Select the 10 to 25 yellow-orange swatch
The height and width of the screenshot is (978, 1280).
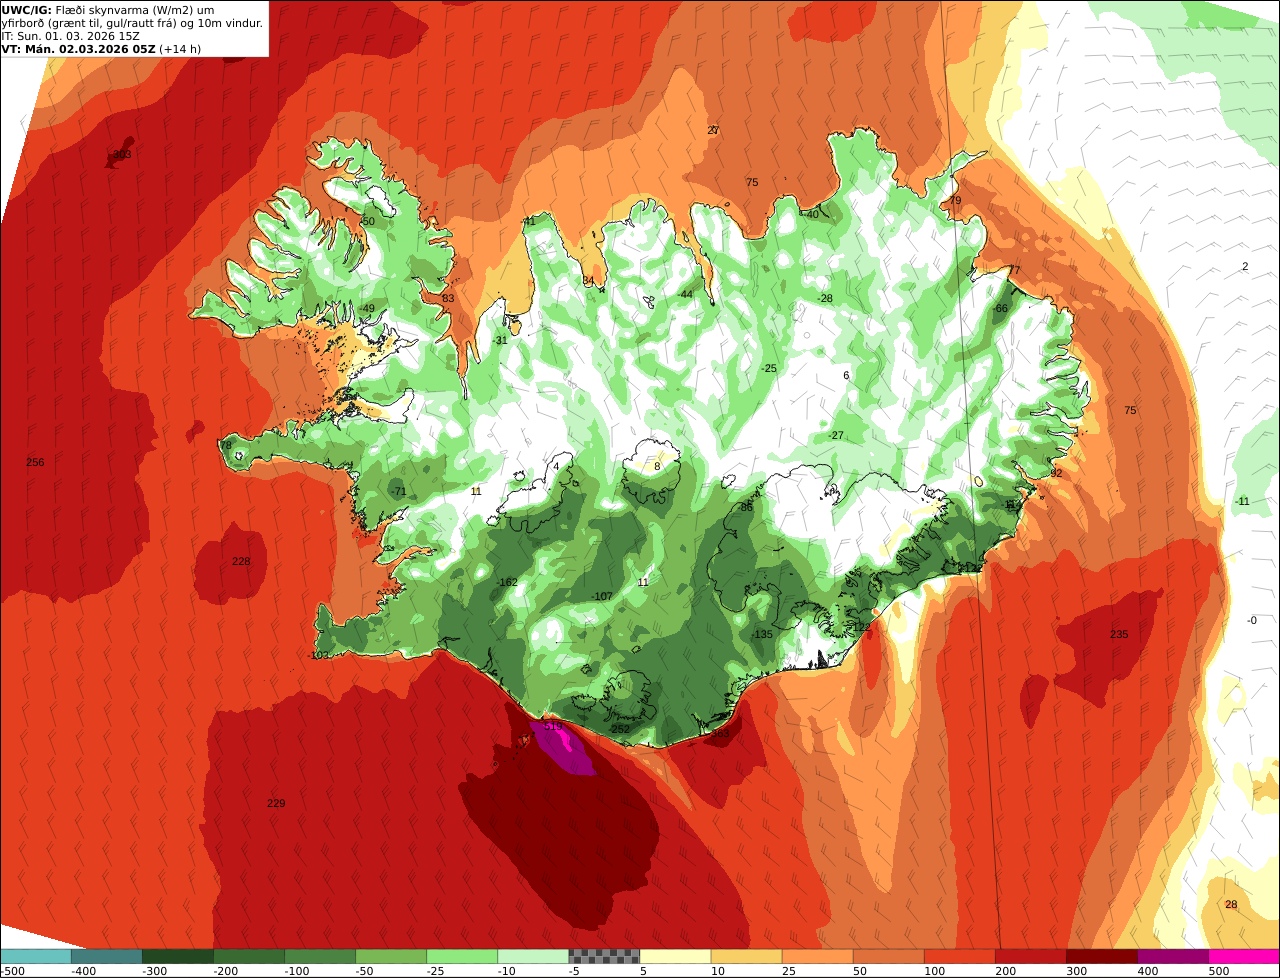tap(746, 956)
